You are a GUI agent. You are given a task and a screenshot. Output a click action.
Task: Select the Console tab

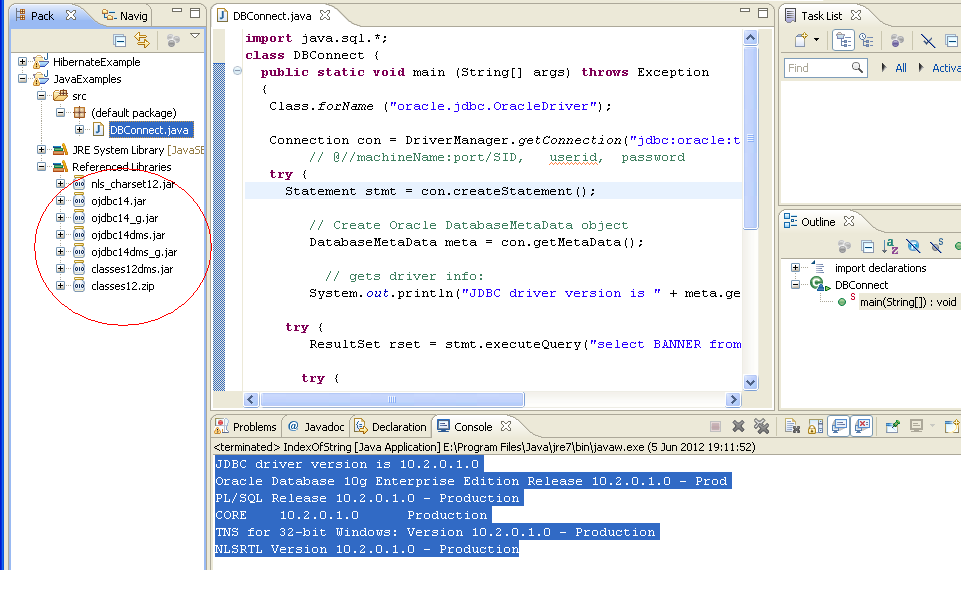point(464,426)
